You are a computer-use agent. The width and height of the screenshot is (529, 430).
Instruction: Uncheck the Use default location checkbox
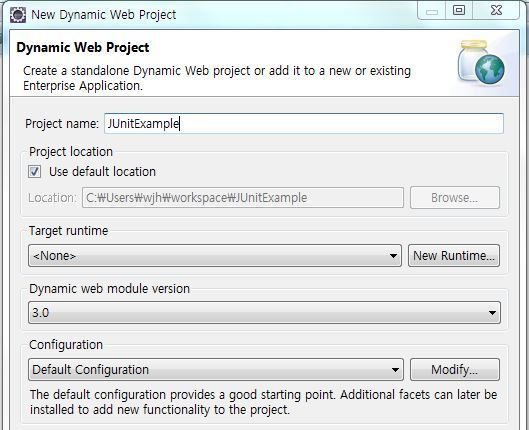(x=34, y=171)
